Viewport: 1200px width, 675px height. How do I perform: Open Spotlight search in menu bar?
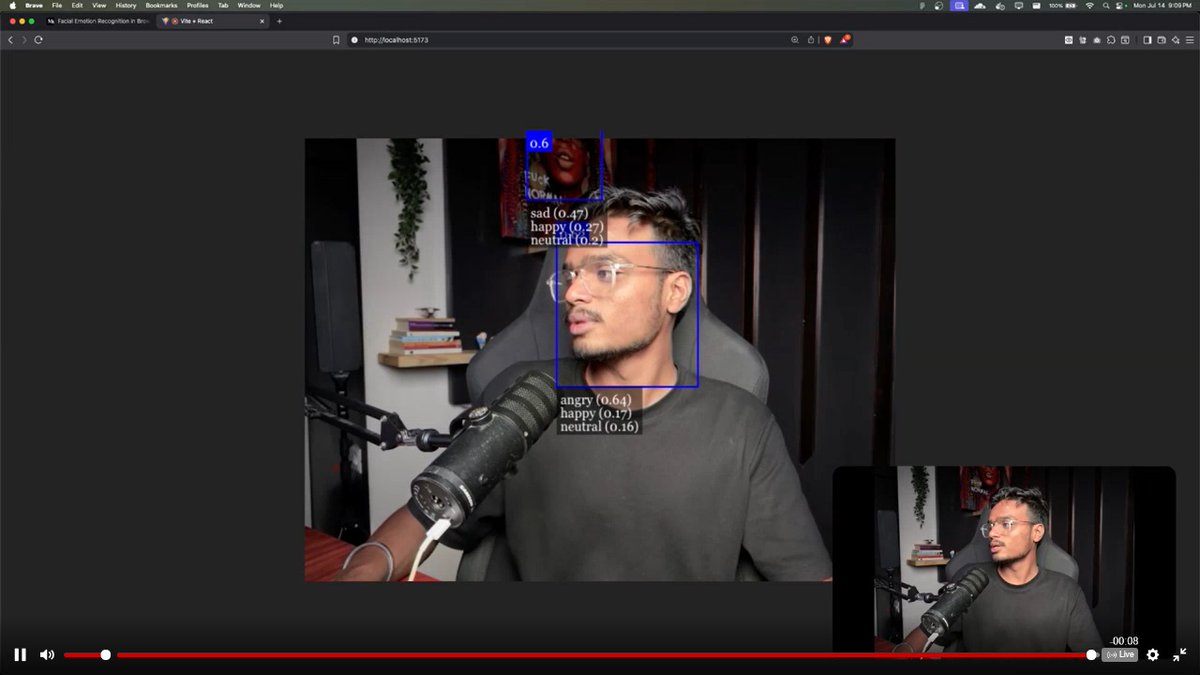click(x=1106, y=5)
